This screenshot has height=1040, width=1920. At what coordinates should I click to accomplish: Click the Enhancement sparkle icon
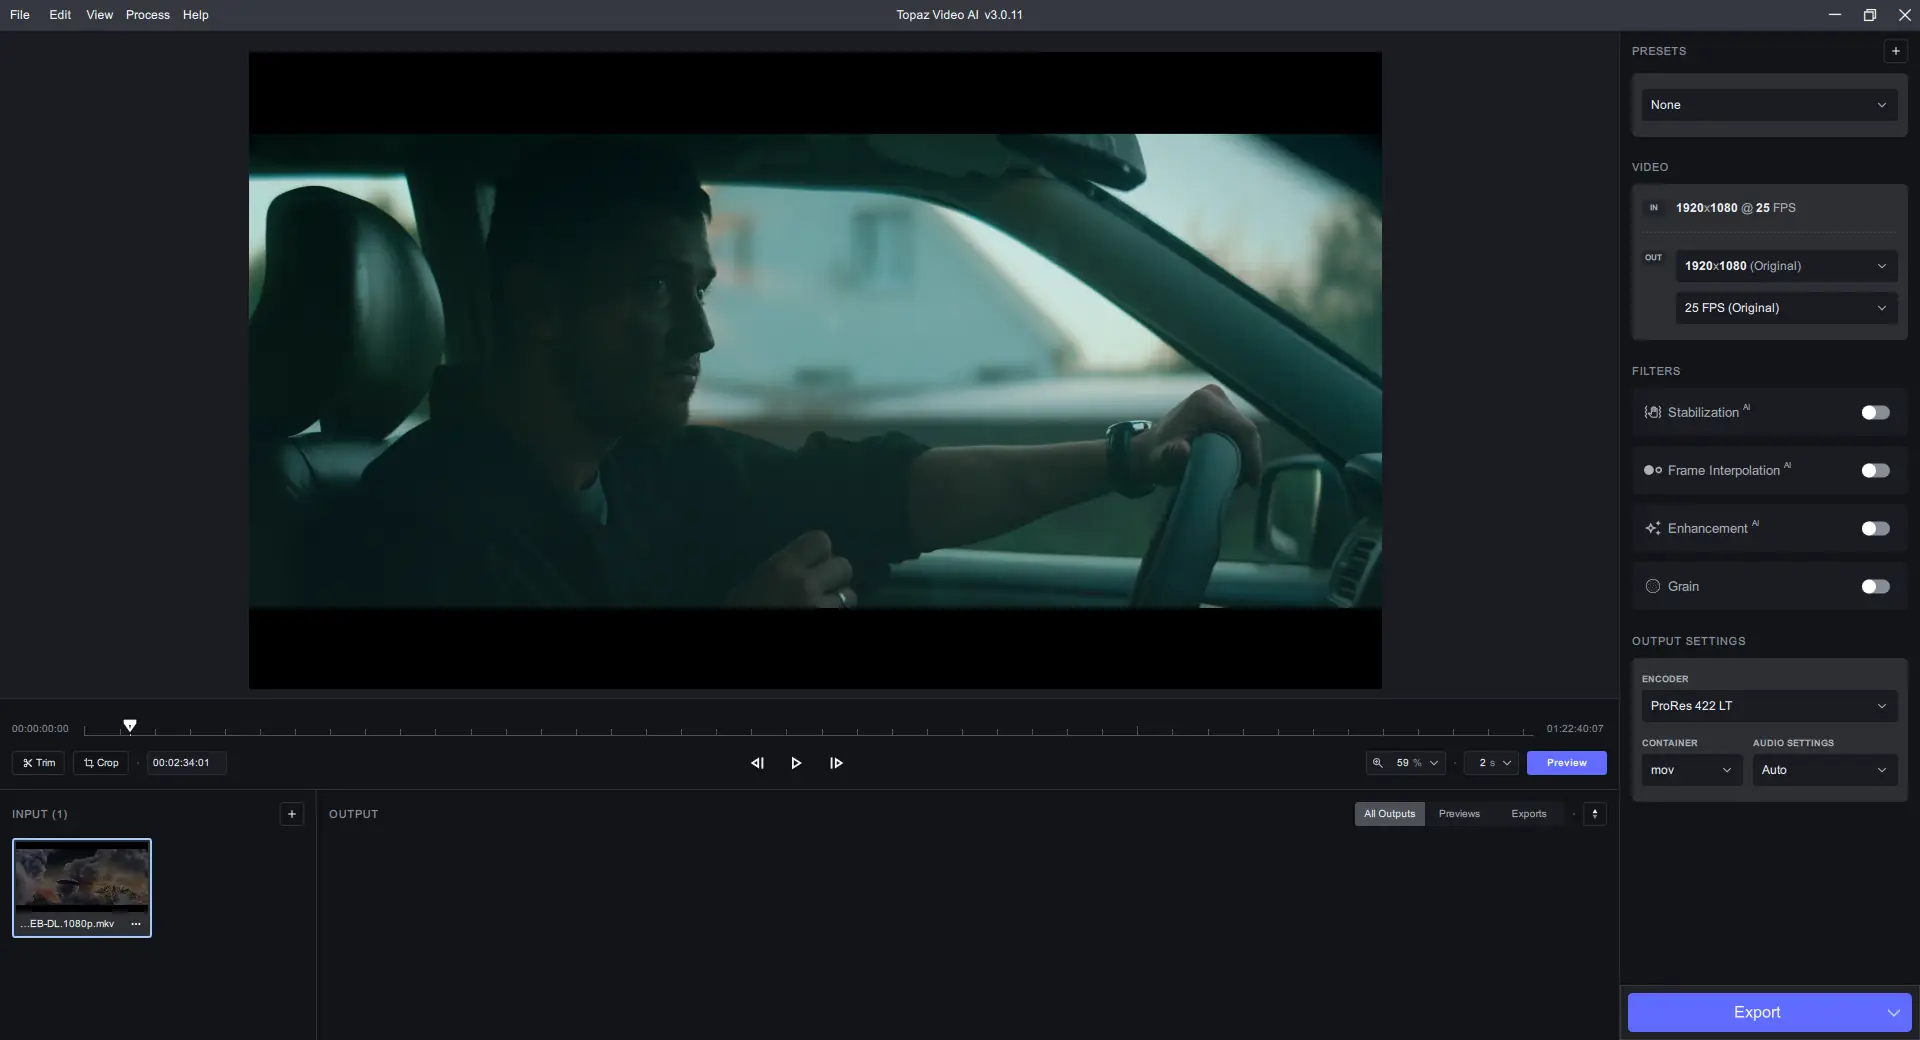coord(1653,529)
